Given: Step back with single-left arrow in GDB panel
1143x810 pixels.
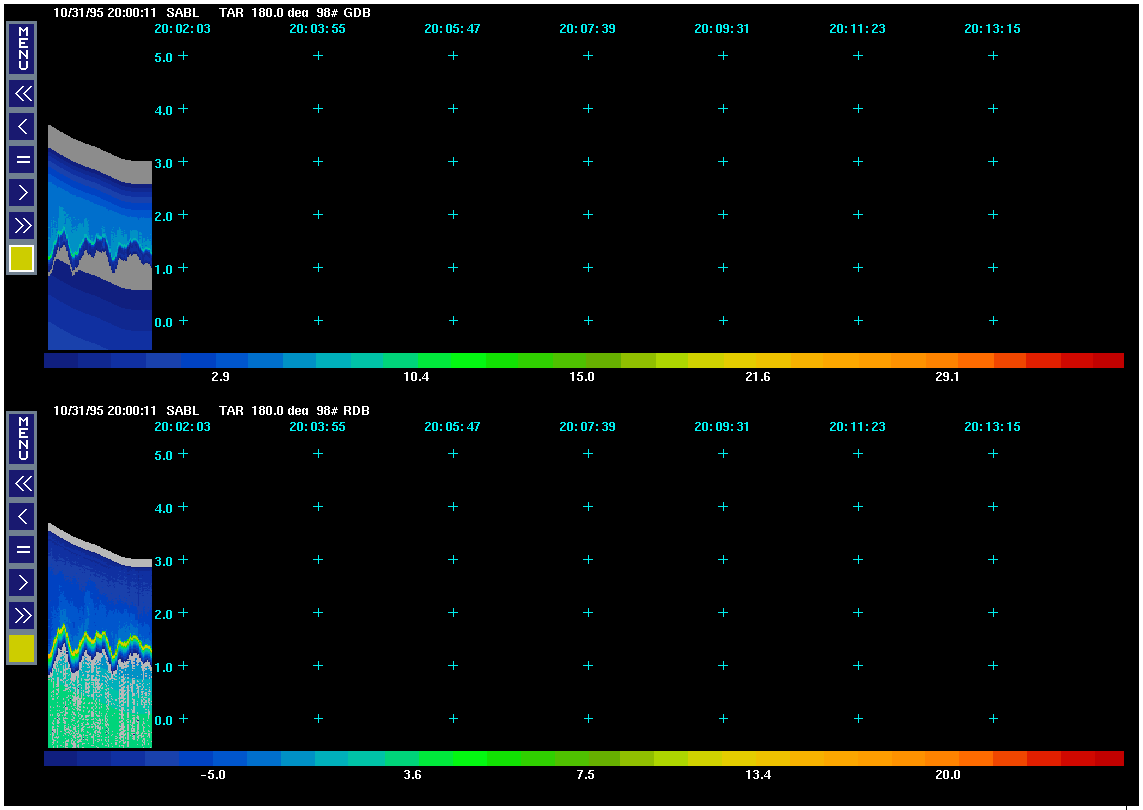Looking at the screenshot, I should pos(22,127).
